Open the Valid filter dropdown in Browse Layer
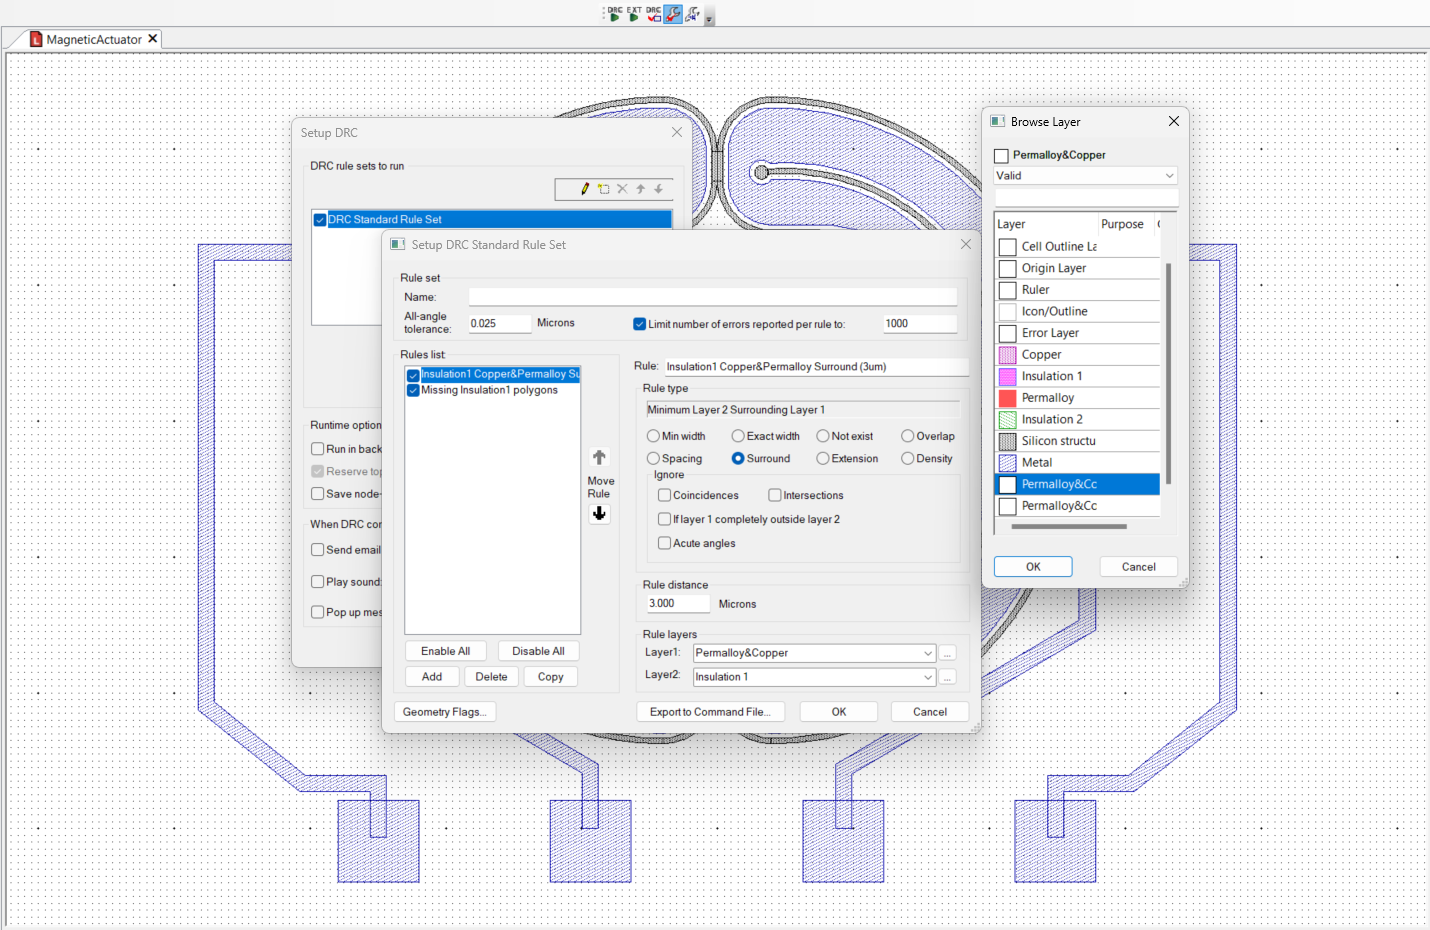The image size is (1430, 930). (1168, 175)
